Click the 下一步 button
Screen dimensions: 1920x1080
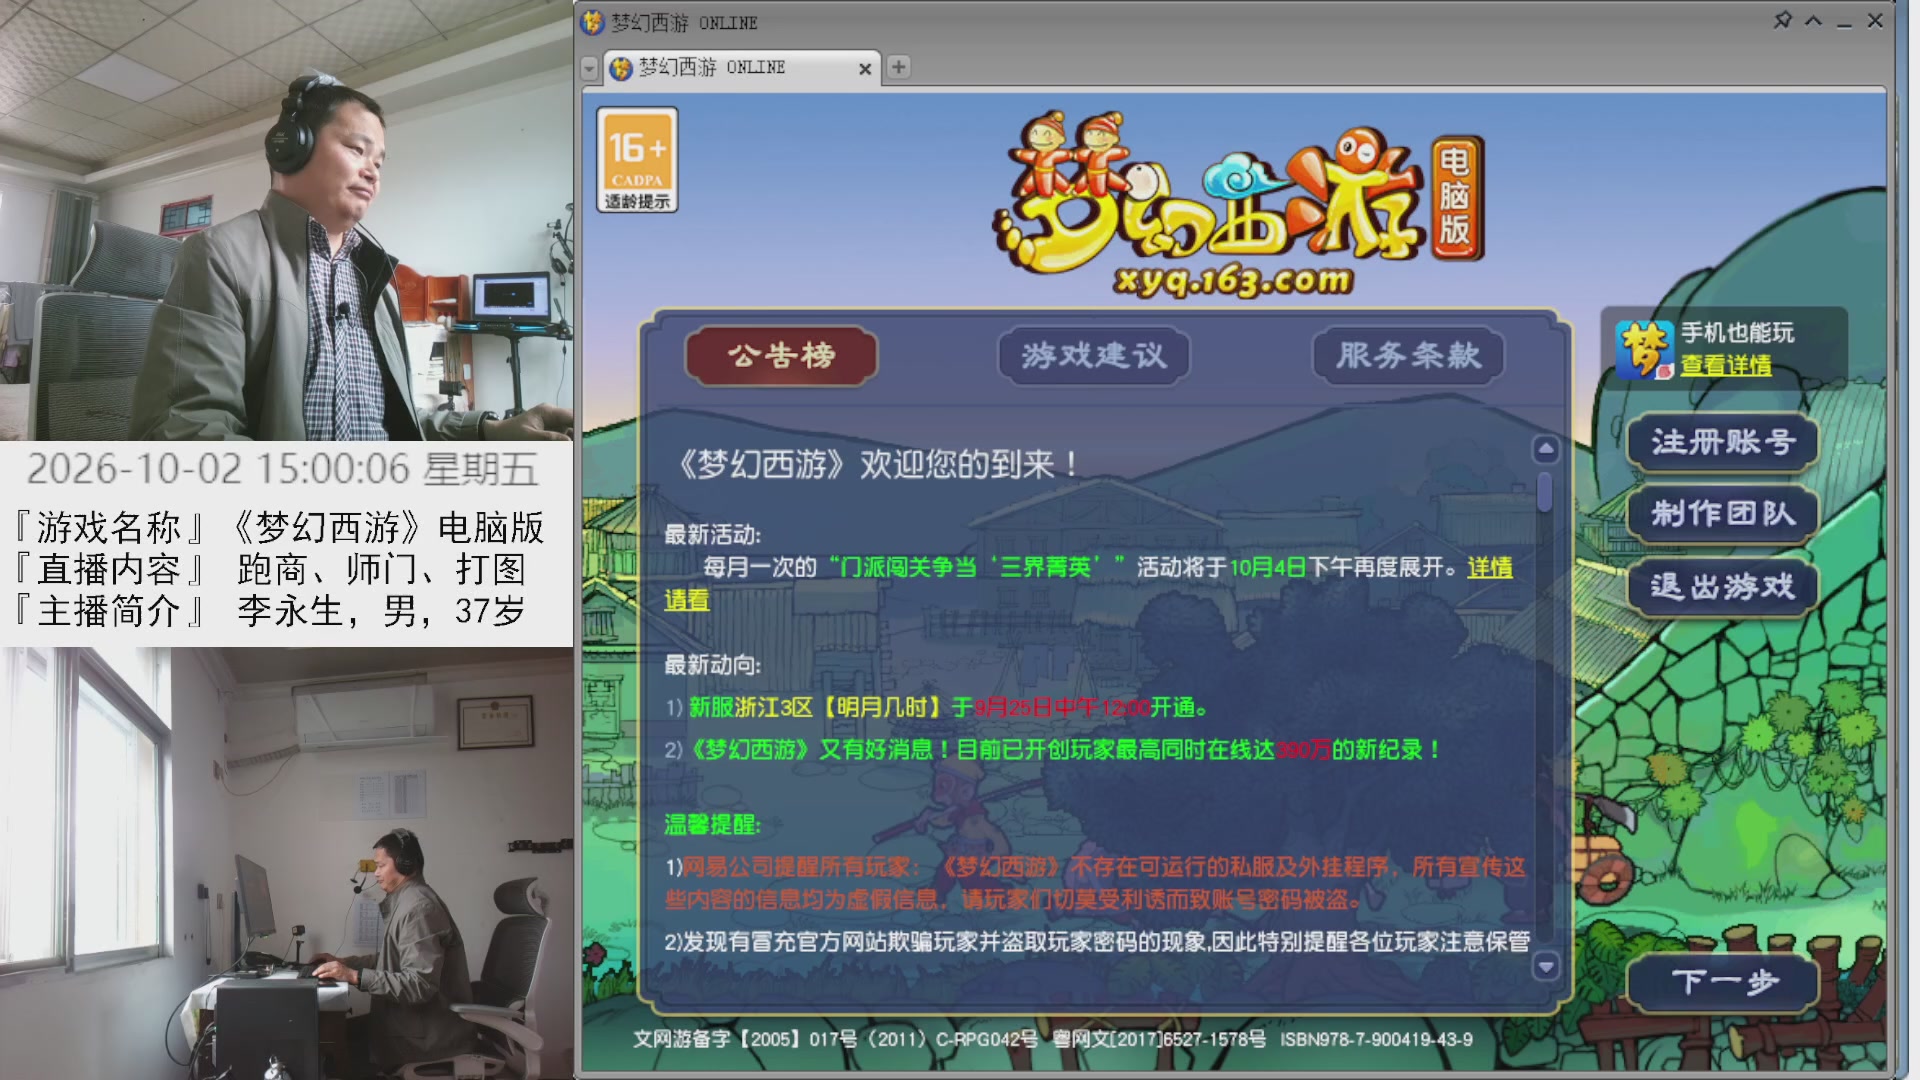(1722, 983)
